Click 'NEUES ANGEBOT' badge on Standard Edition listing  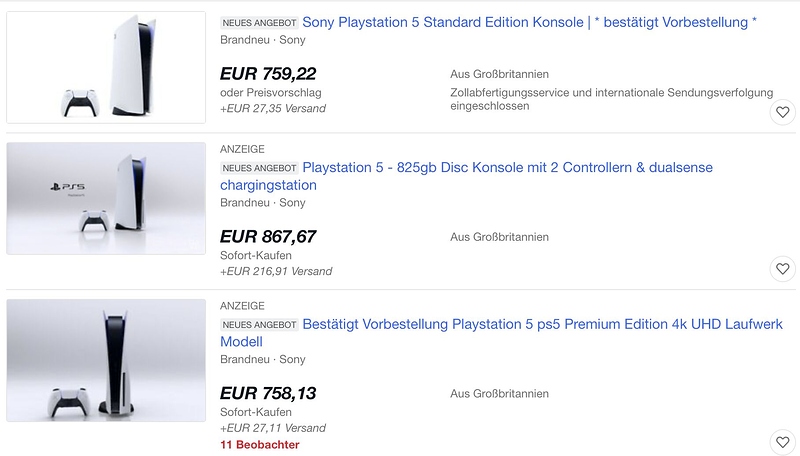tap(259, 23)
